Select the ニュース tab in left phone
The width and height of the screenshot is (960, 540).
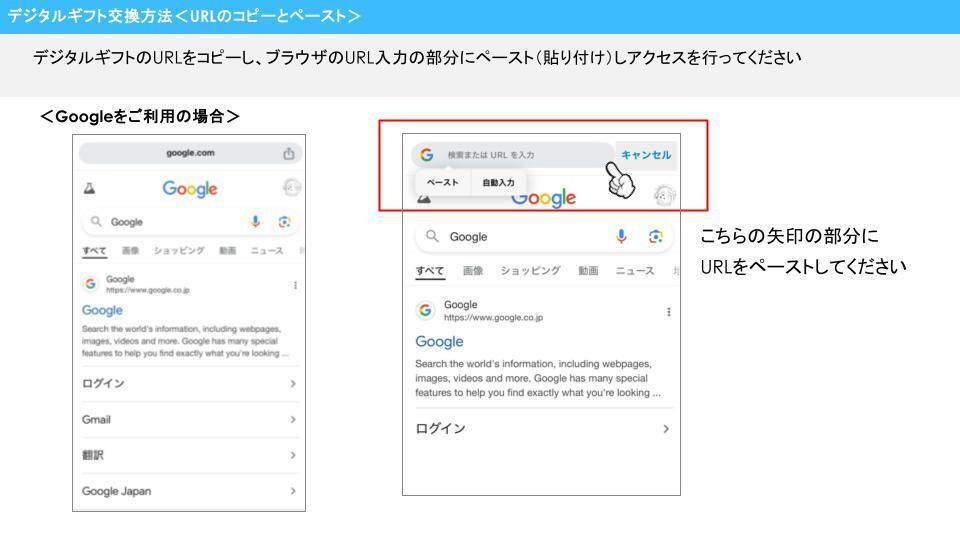[x=266, y=250]
